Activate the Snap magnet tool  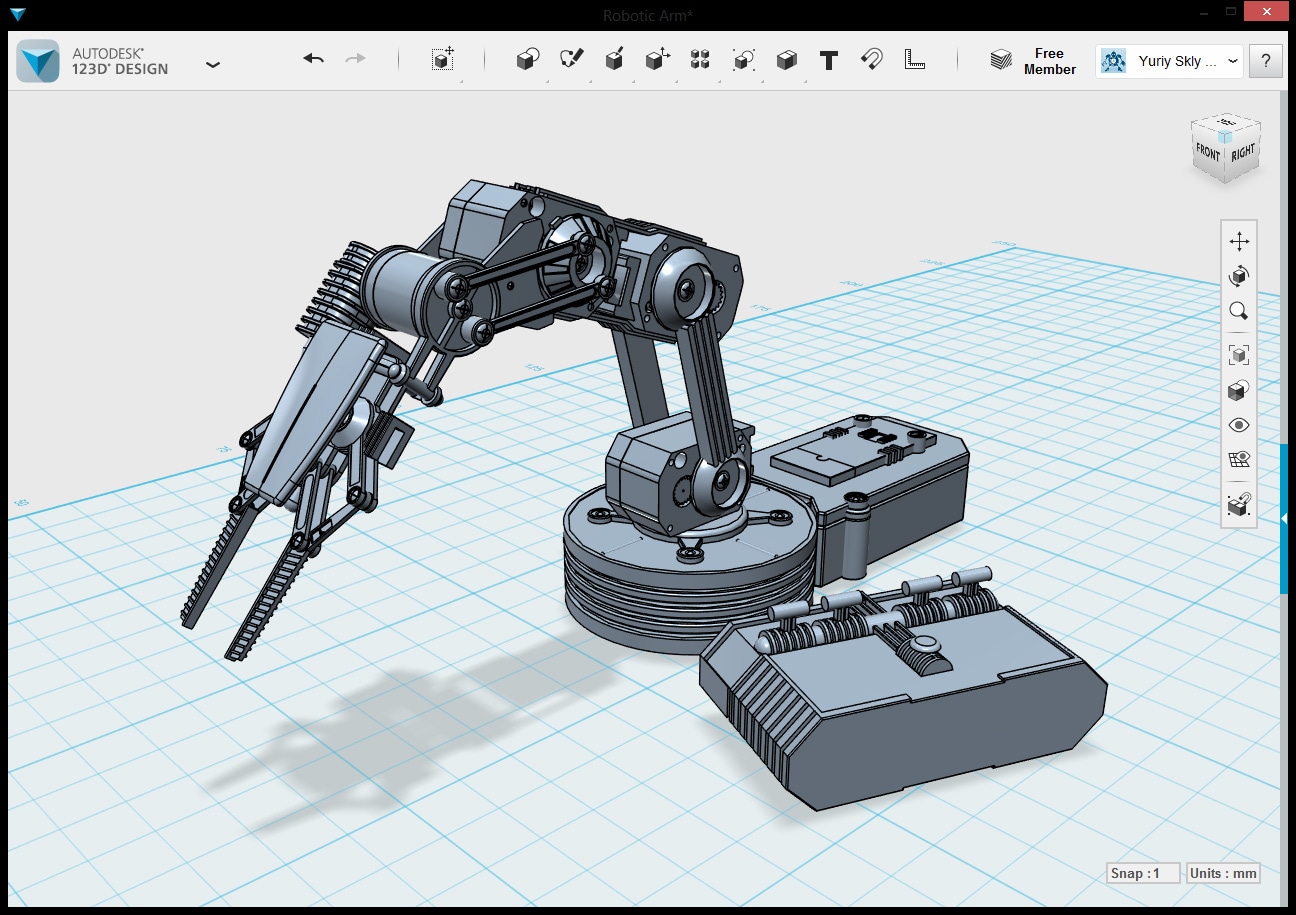tap(871, 60)
